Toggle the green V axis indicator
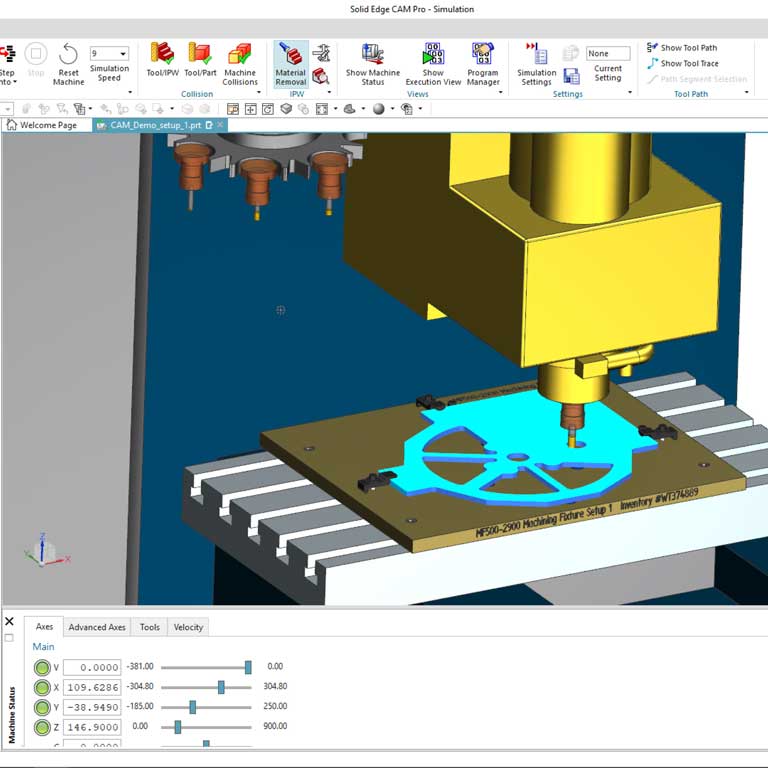This screenshot has width=768, height=768. coord(42,667)
